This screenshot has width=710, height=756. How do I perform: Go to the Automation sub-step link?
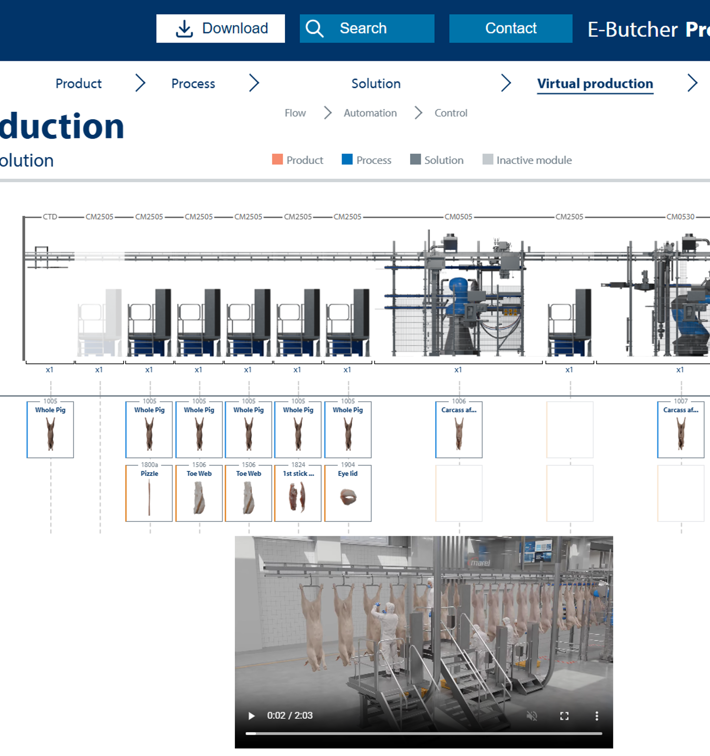370,113
